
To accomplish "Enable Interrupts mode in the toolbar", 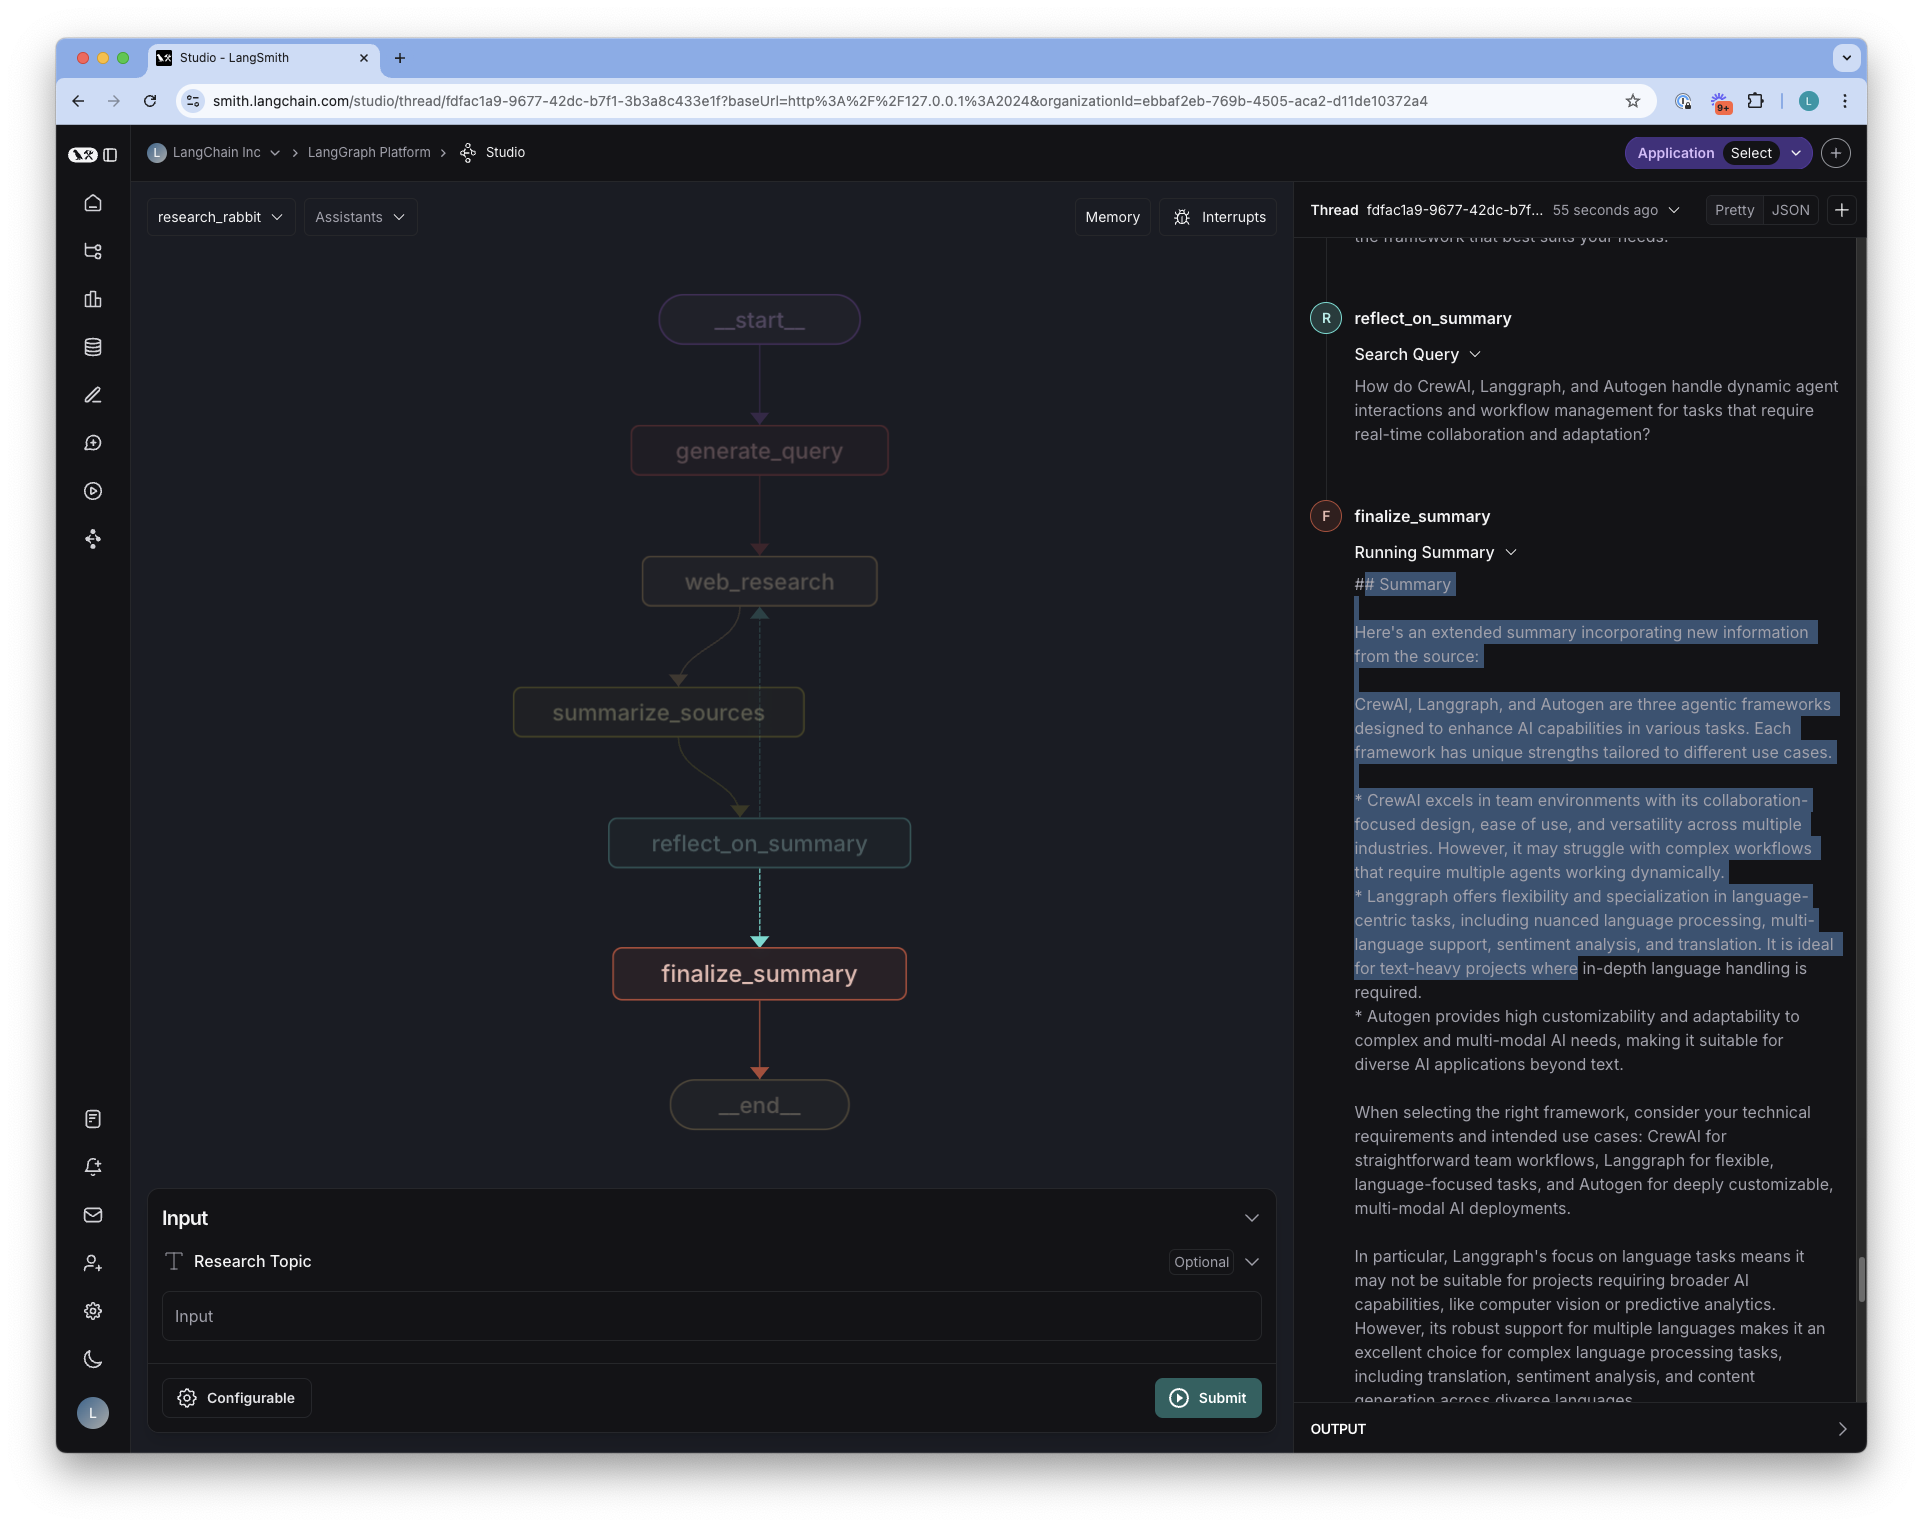I will coord(1217,216).
